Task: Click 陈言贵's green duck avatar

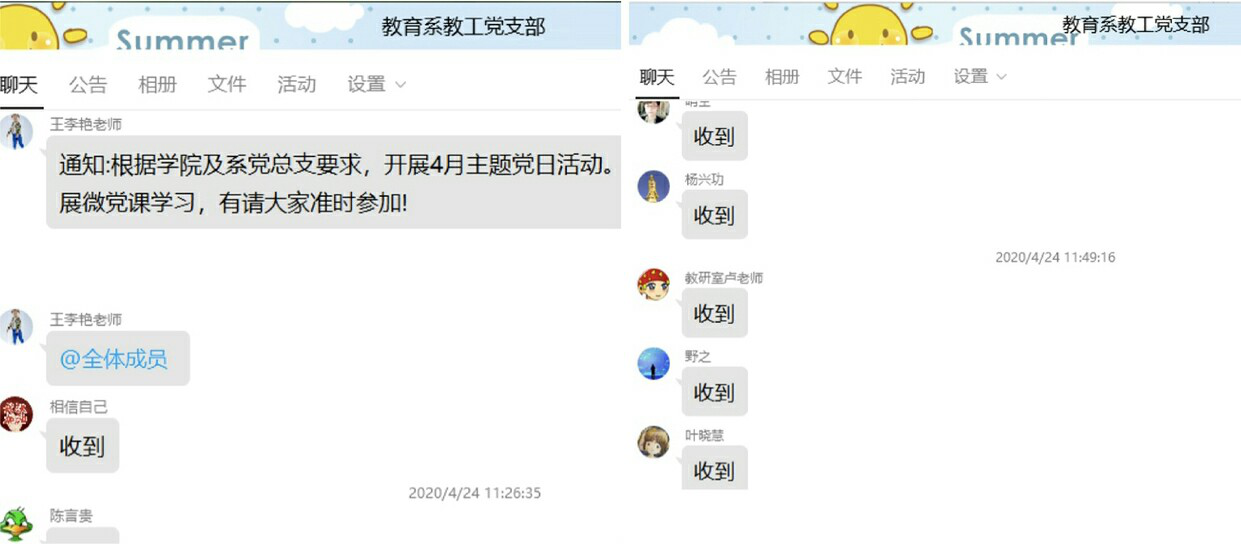Action: [16, 524]
